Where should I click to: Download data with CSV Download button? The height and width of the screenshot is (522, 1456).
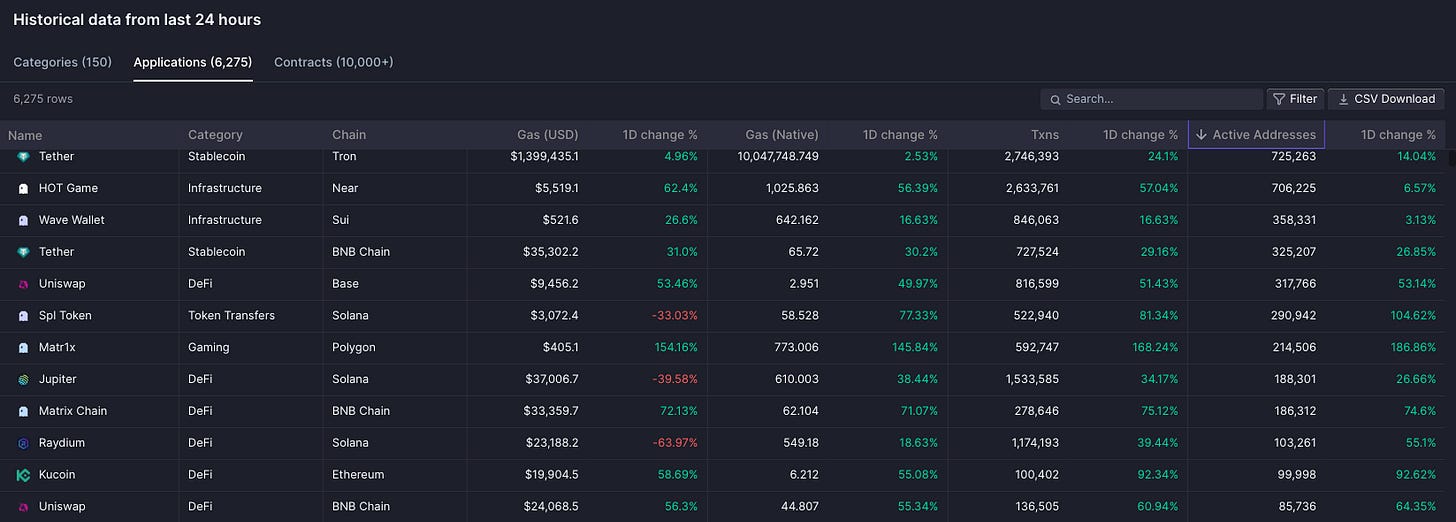coord(1386,99)
